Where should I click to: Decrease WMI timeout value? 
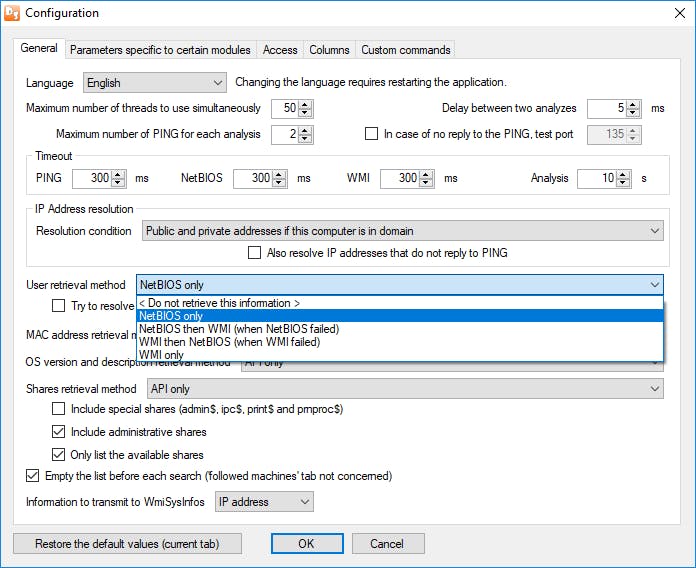click(426, 182)
